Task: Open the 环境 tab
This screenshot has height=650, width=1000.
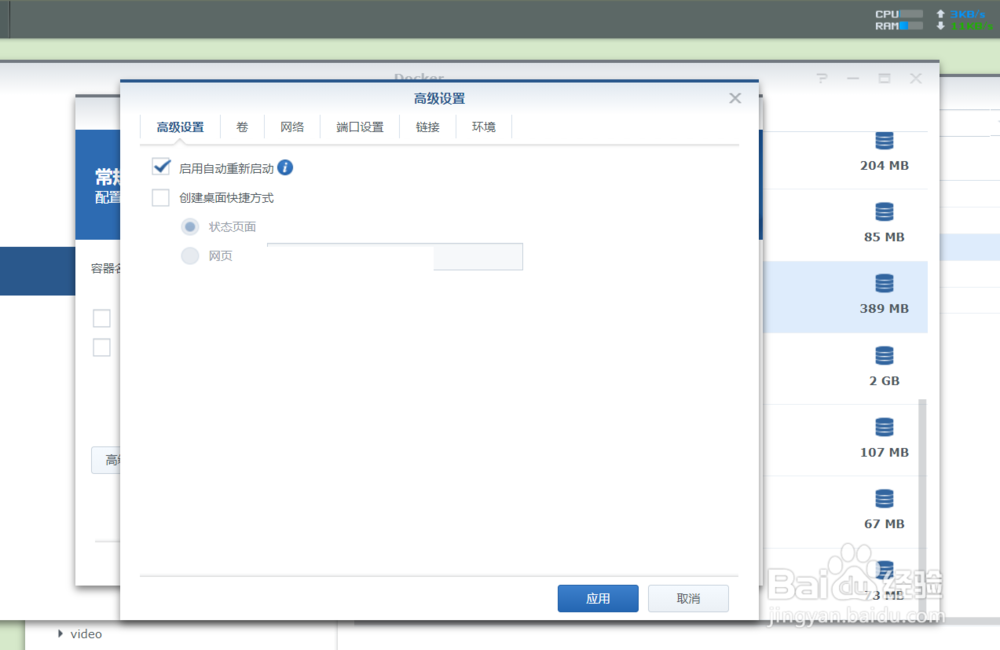Action: coord(483,127)
